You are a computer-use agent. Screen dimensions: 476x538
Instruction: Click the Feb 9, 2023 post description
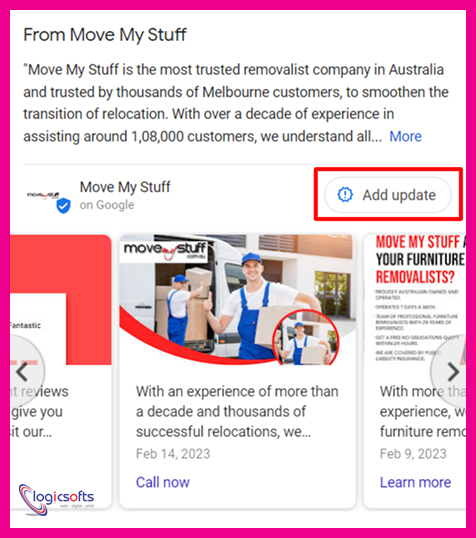pyautogui.click(x=423, y=411)
